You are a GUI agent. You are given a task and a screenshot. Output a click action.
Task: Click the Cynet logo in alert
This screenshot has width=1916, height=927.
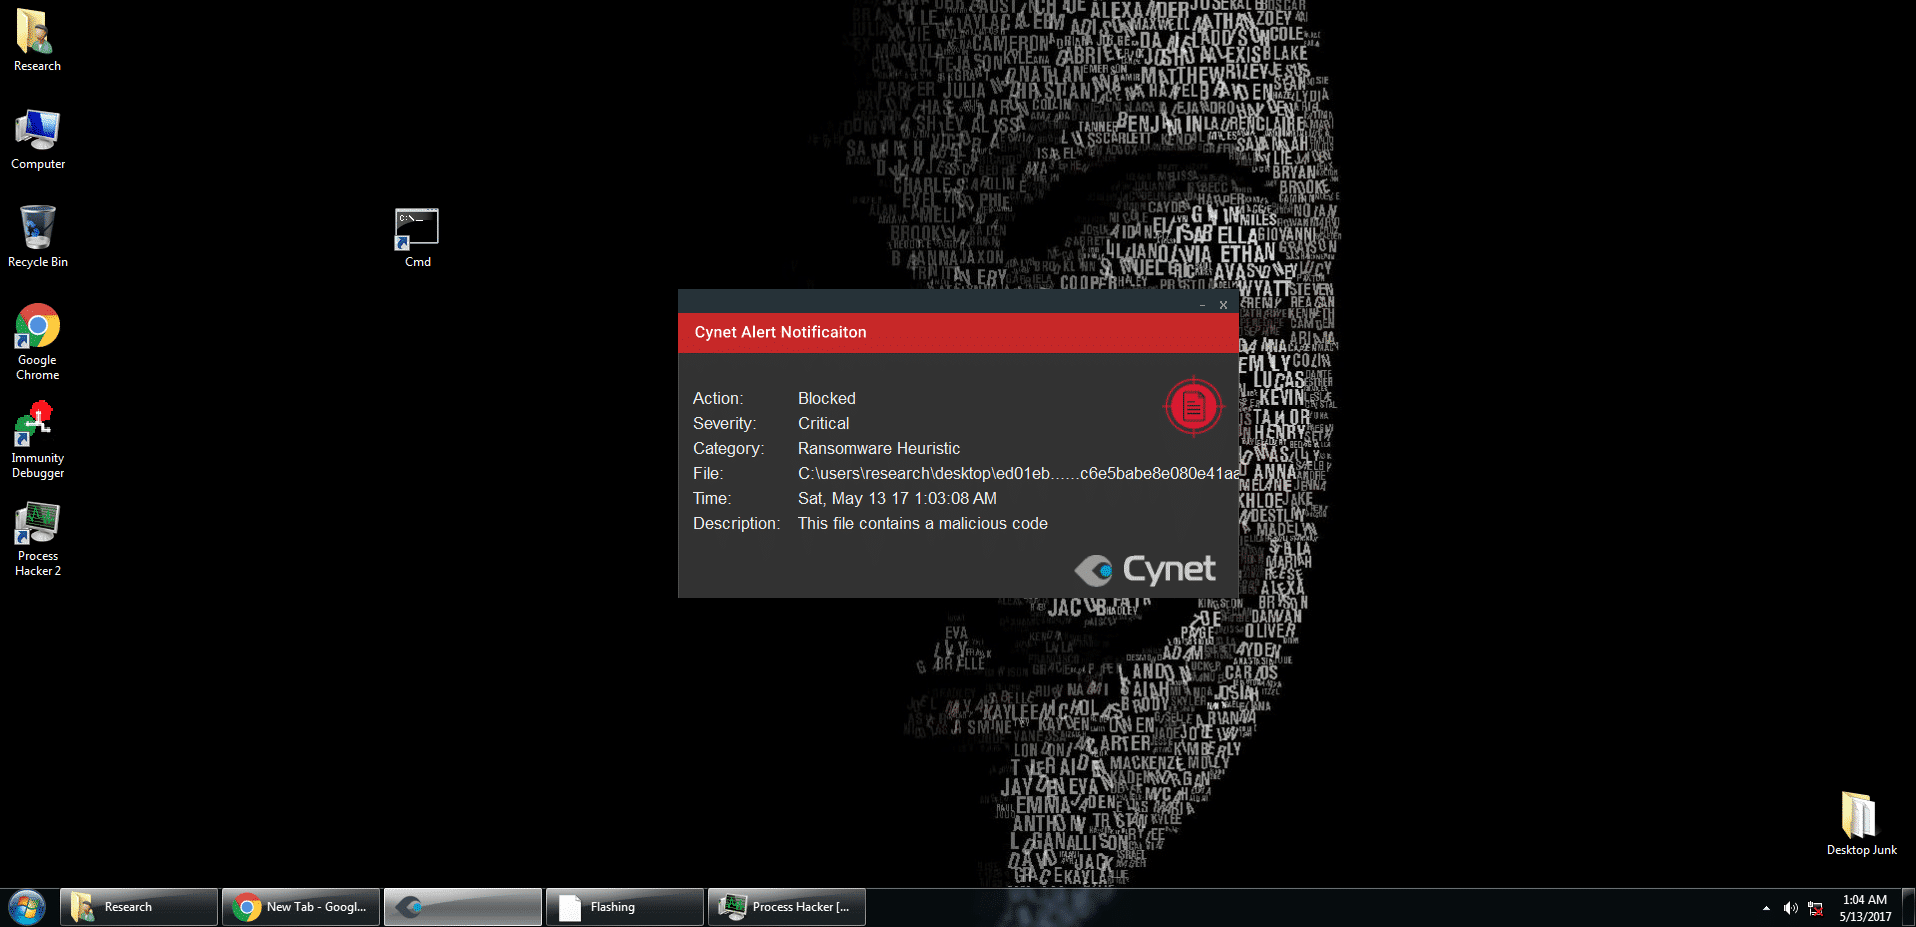click(1145, 570)
